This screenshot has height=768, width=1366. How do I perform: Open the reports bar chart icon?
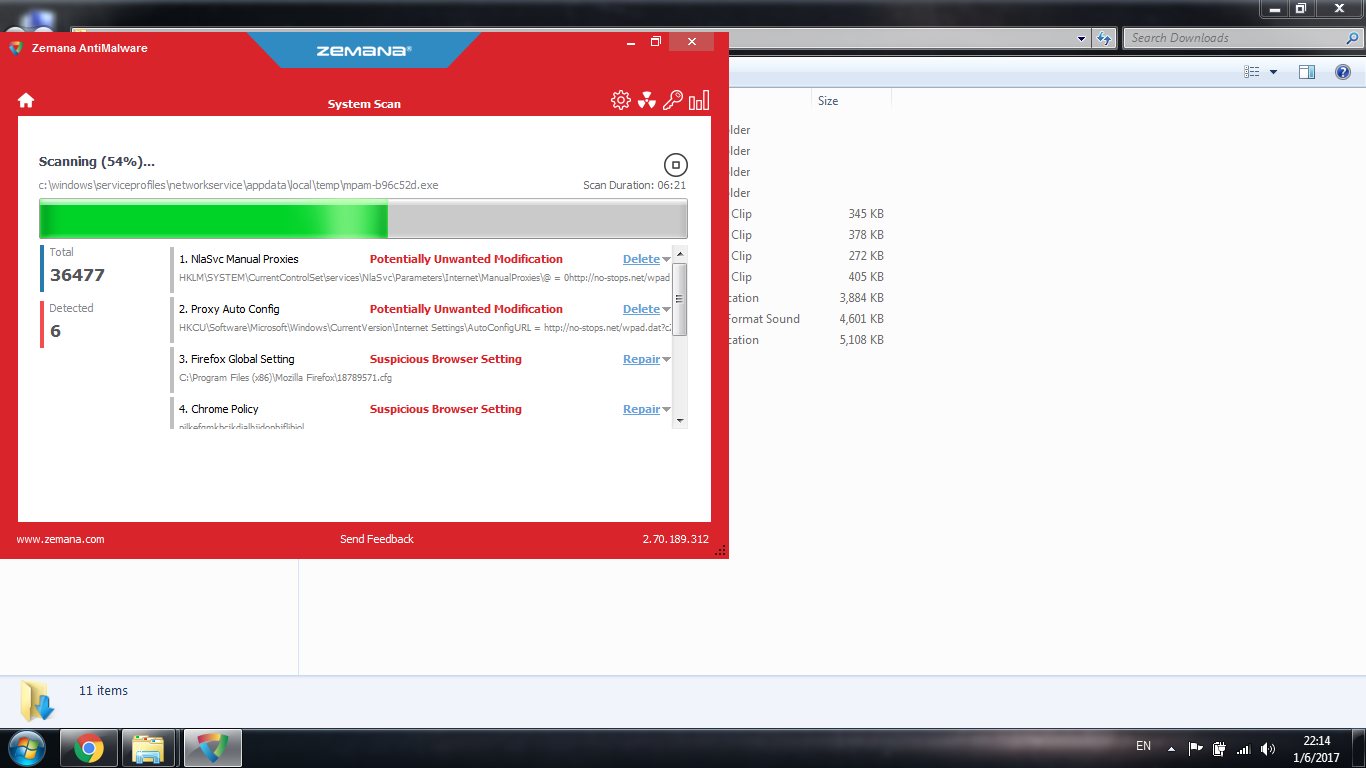(x=699, y=100)
